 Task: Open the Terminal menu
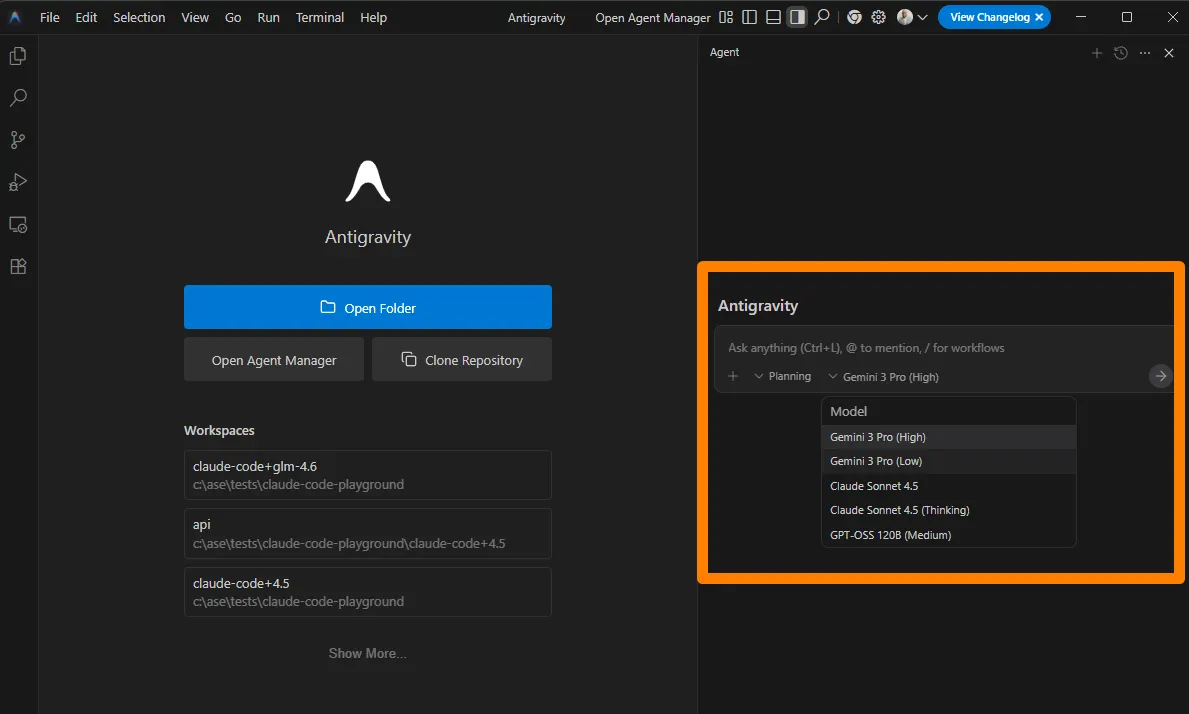(x=319, y=17)
